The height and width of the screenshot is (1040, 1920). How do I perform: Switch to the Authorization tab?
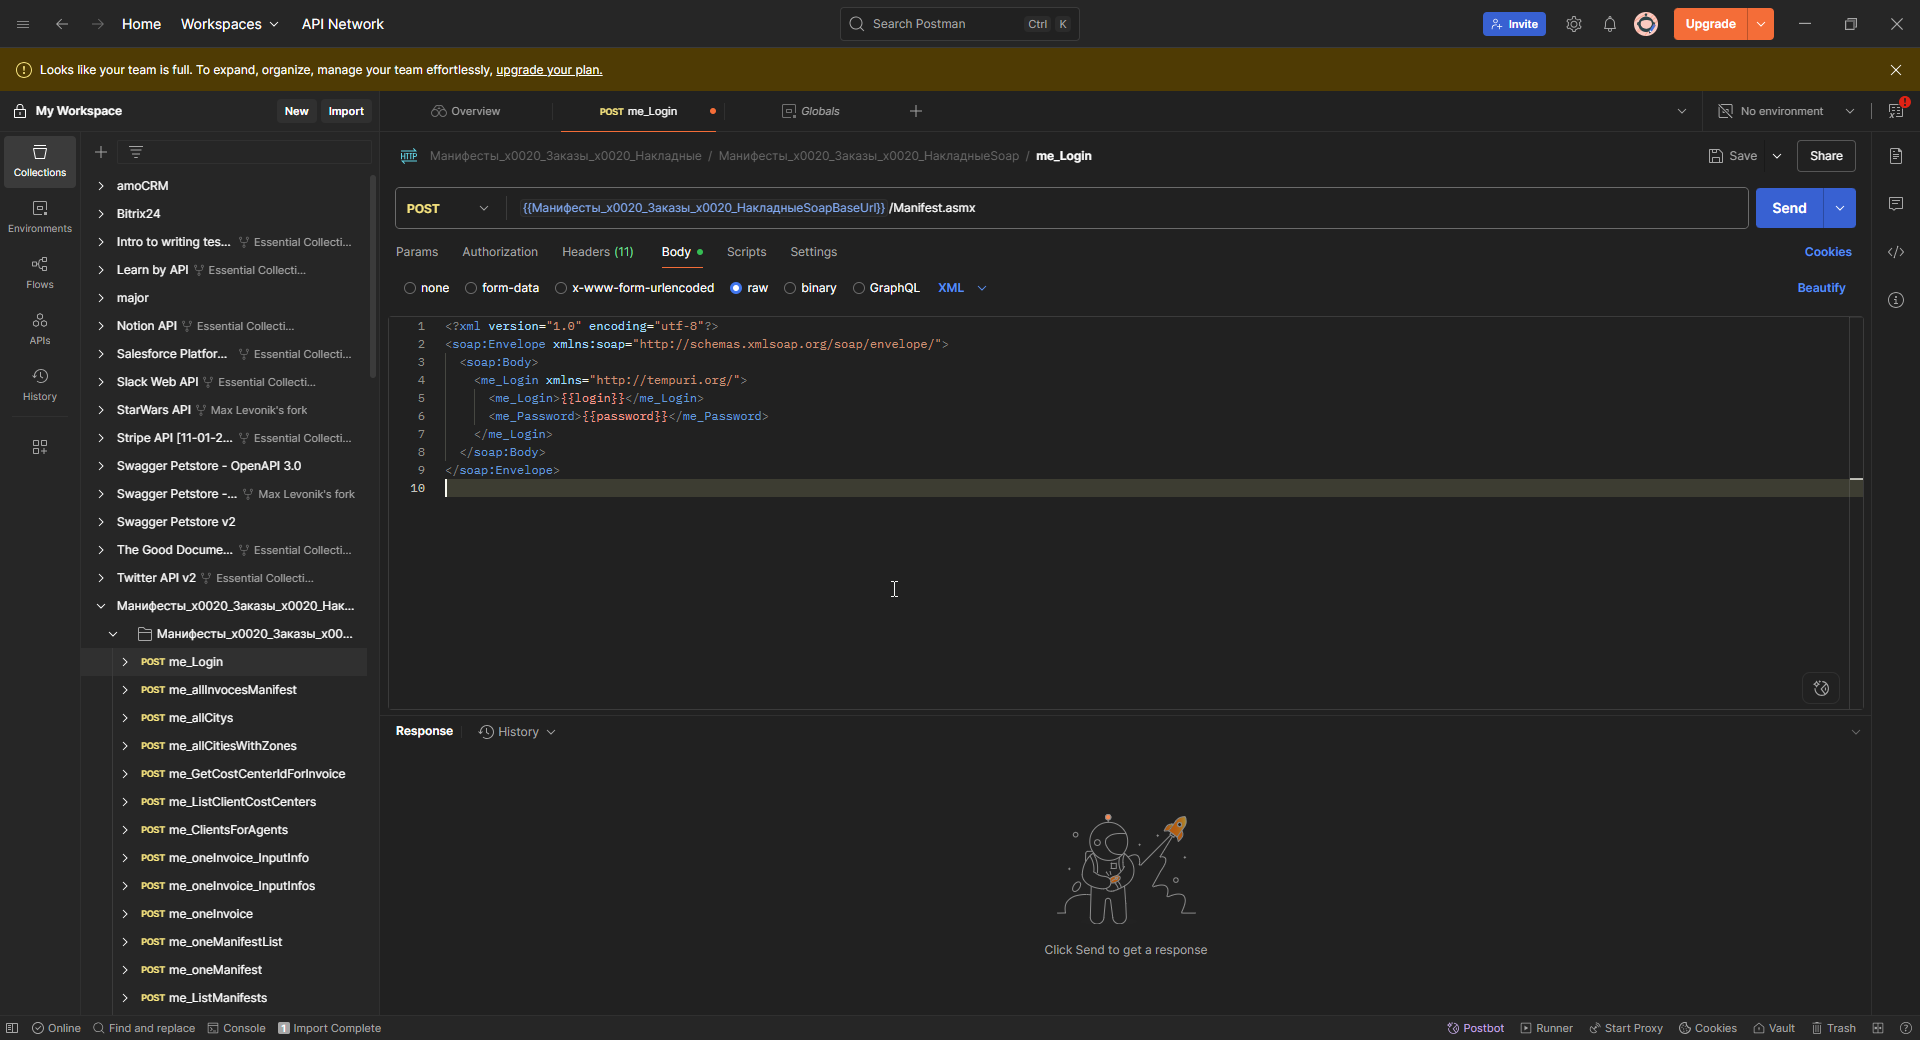coord(500,252)
